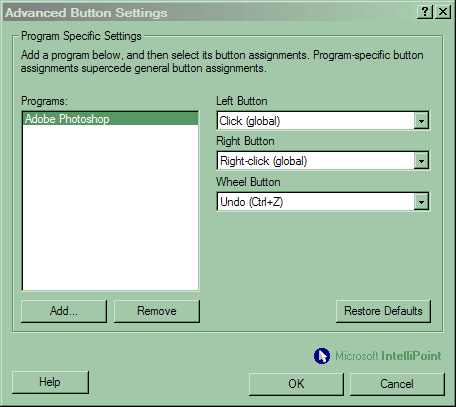Click the Microsoft IntelliPoint brand text
This screenshot has height=407, width=456.
point(388,356)
